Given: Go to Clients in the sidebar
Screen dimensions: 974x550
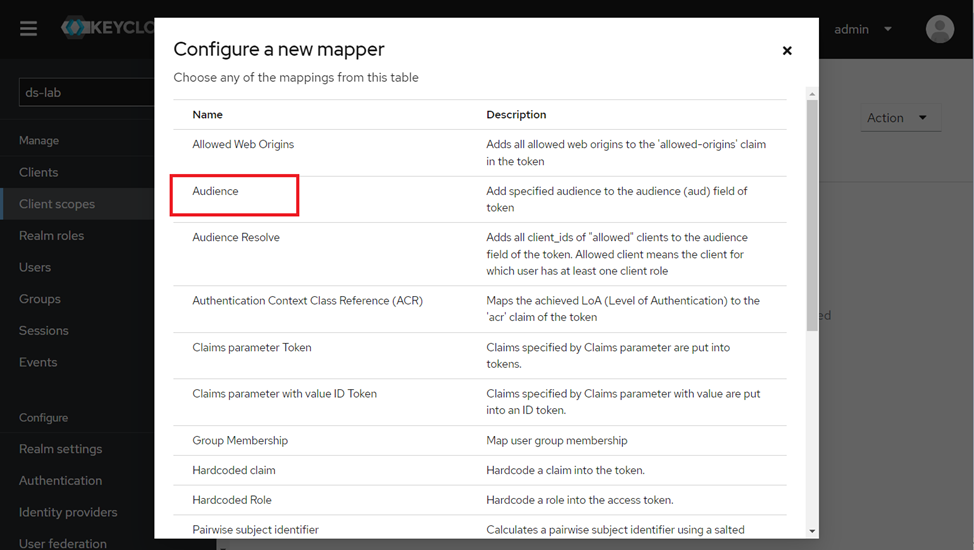Looking at the screenshot, I should (39, 172).
